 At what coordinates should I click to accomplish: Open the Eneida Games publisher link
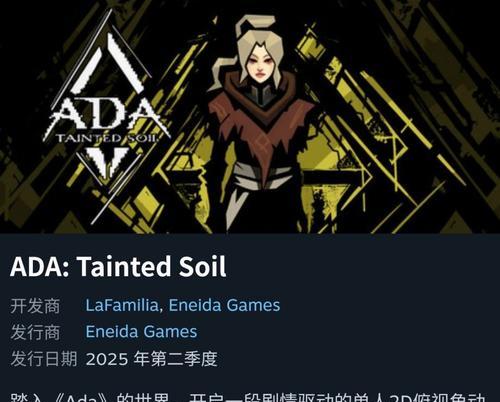pyautogui.click(x=141, y=332)
